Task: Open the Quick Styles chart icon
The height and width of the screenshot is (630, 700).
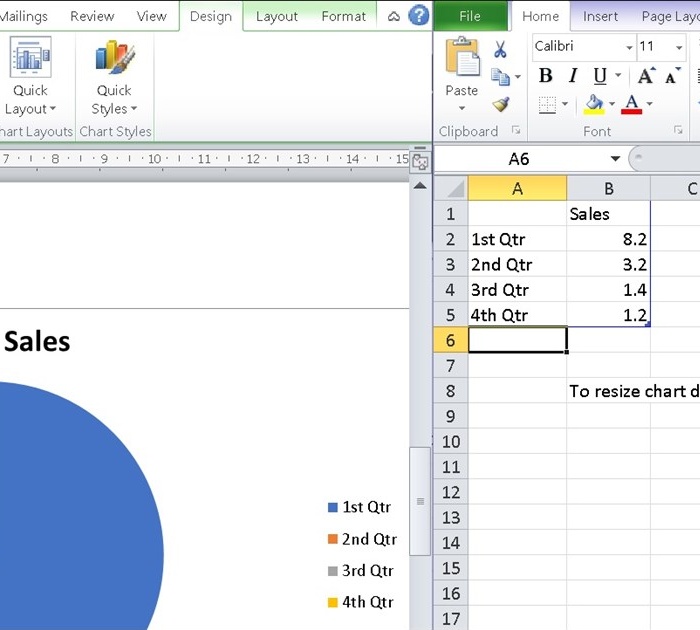Action: (114, 58)
